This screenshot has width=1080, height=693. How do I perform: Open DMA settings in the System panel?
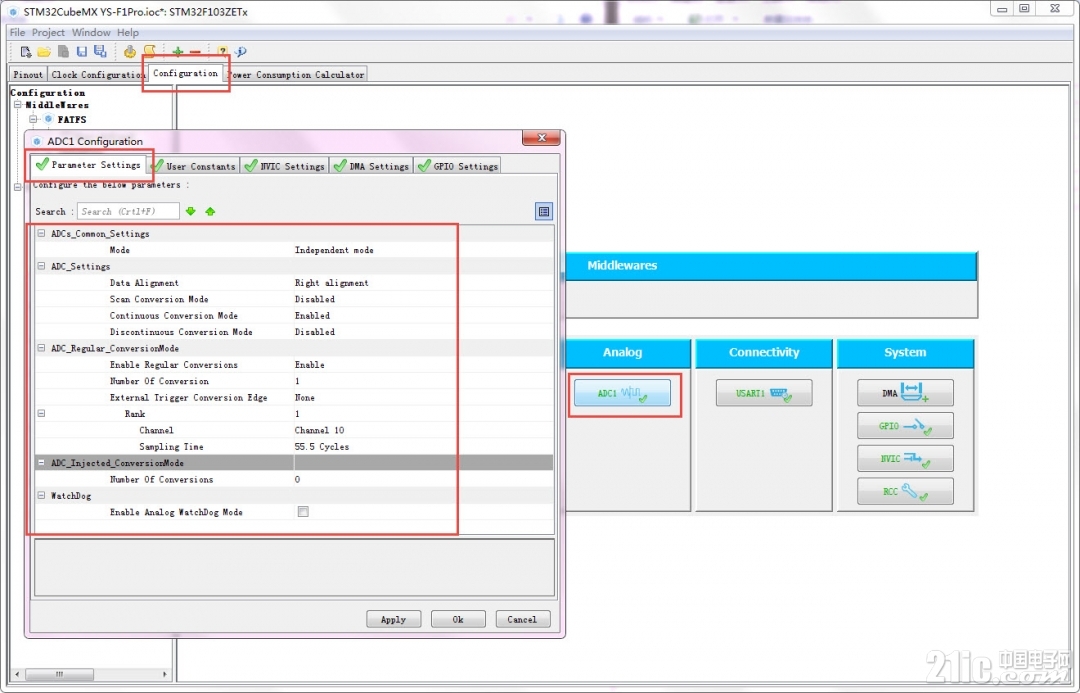pos(905,393)
